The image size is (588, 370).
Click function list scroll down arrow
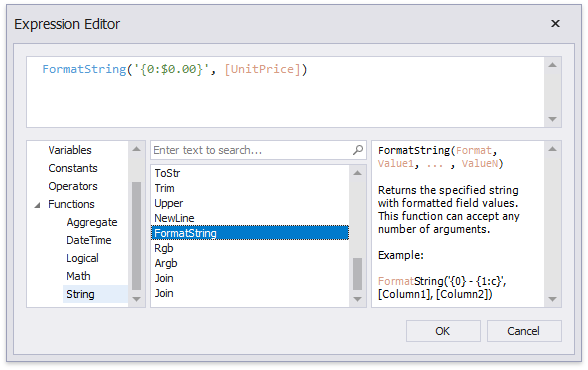(357, 299)
